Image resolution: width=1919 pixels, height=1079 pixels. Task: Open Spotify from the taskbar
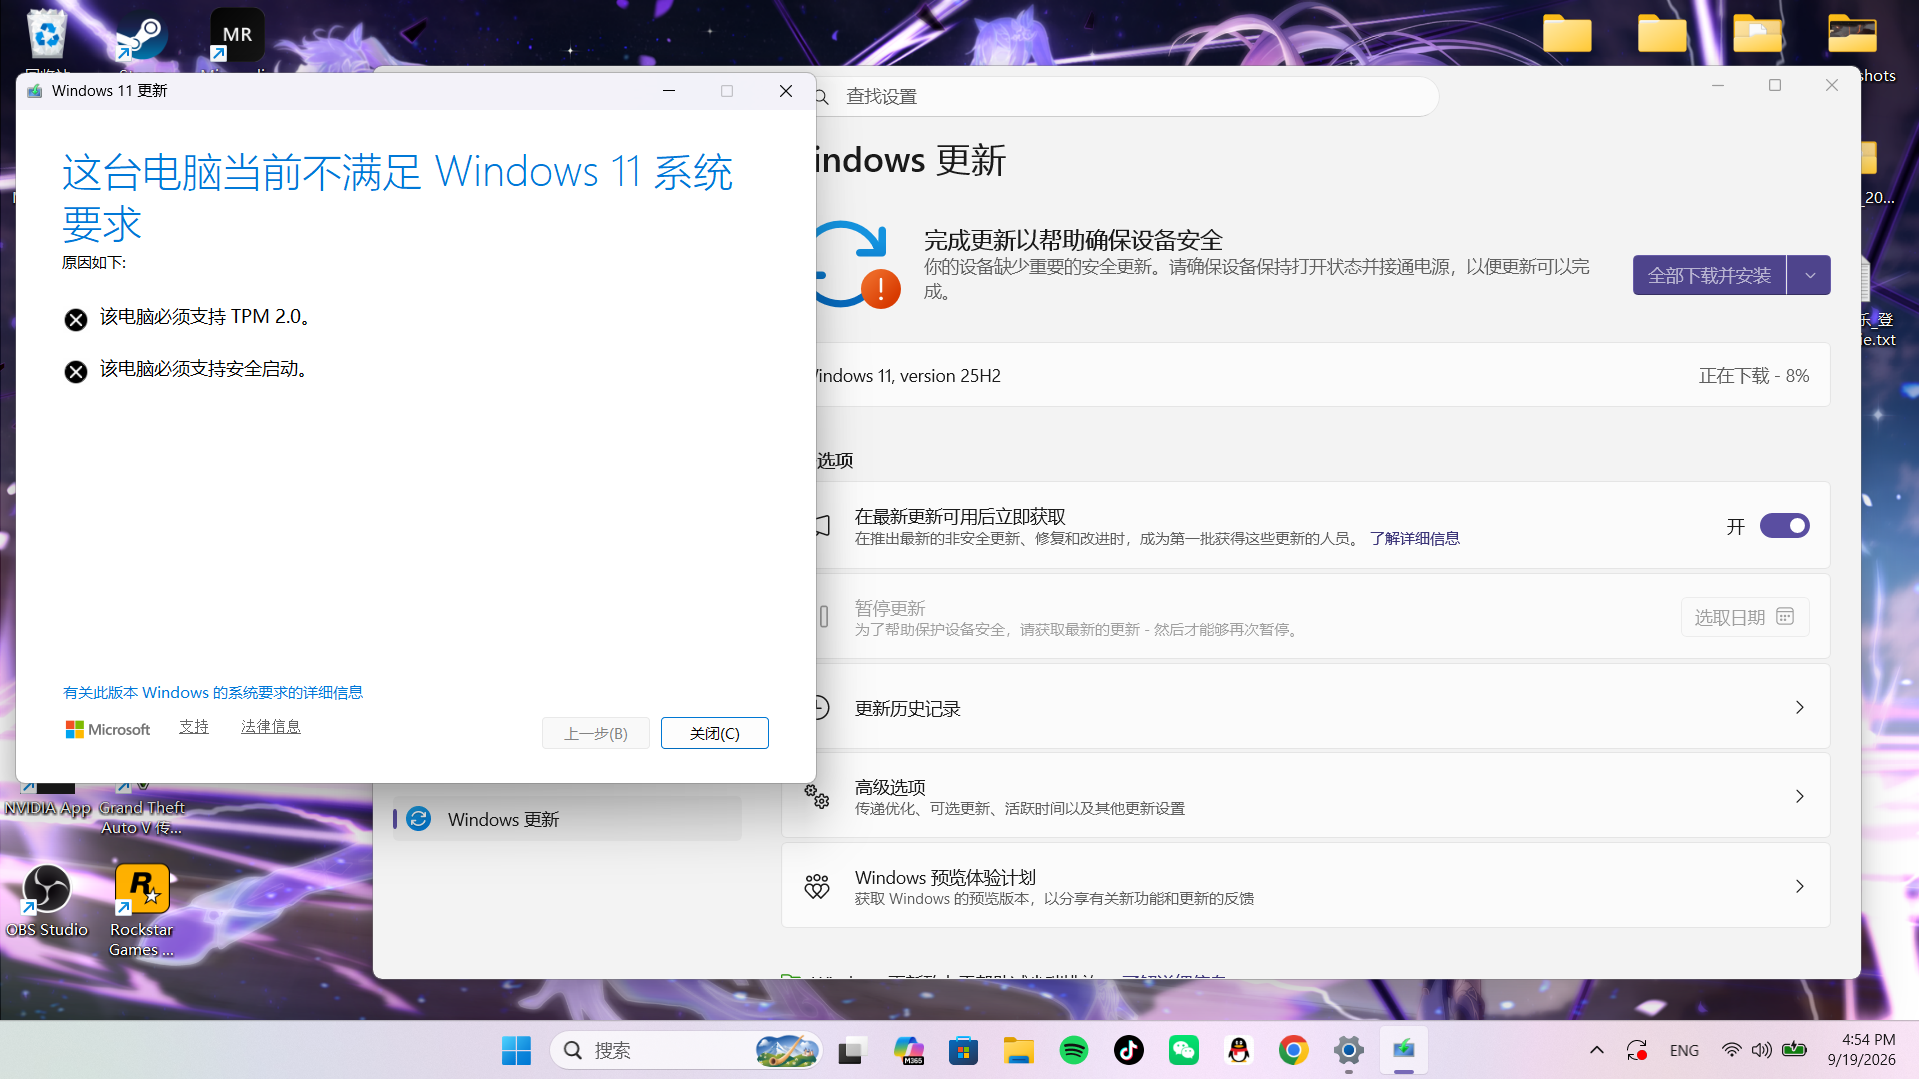(x=1073, y=1050)
